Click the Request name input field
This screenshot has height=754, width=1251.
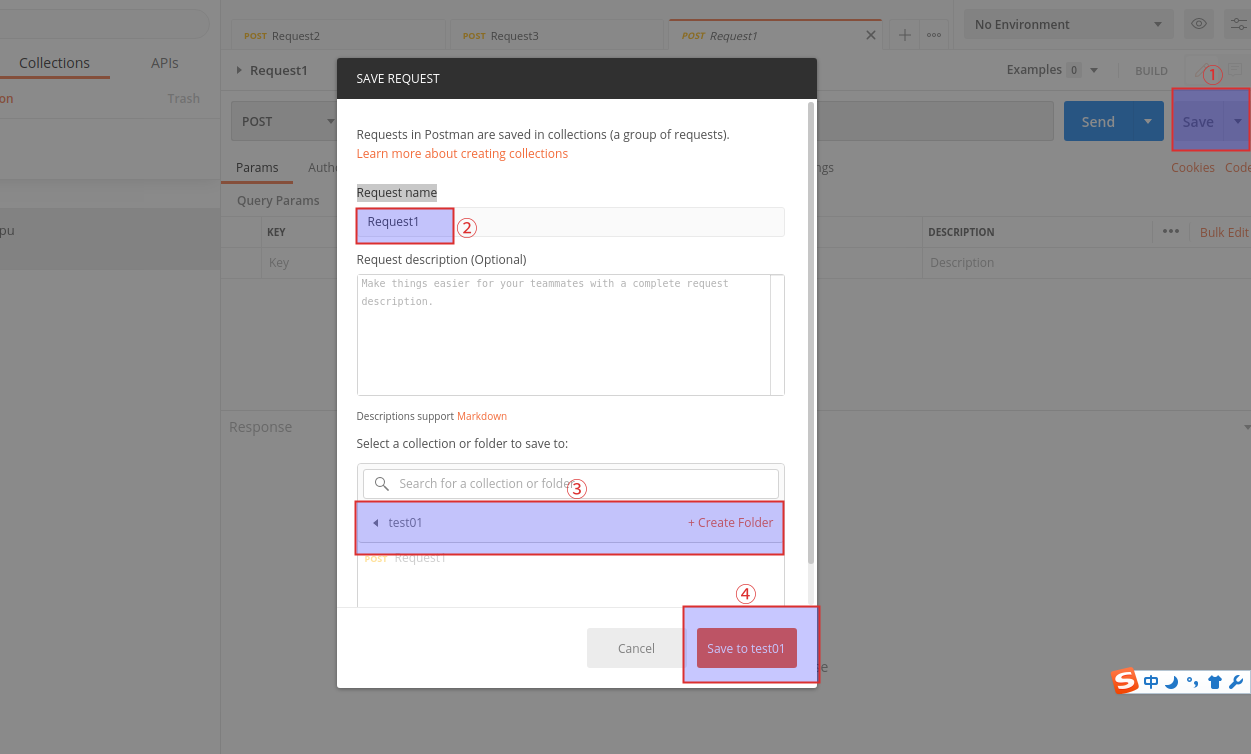(571, 222)
